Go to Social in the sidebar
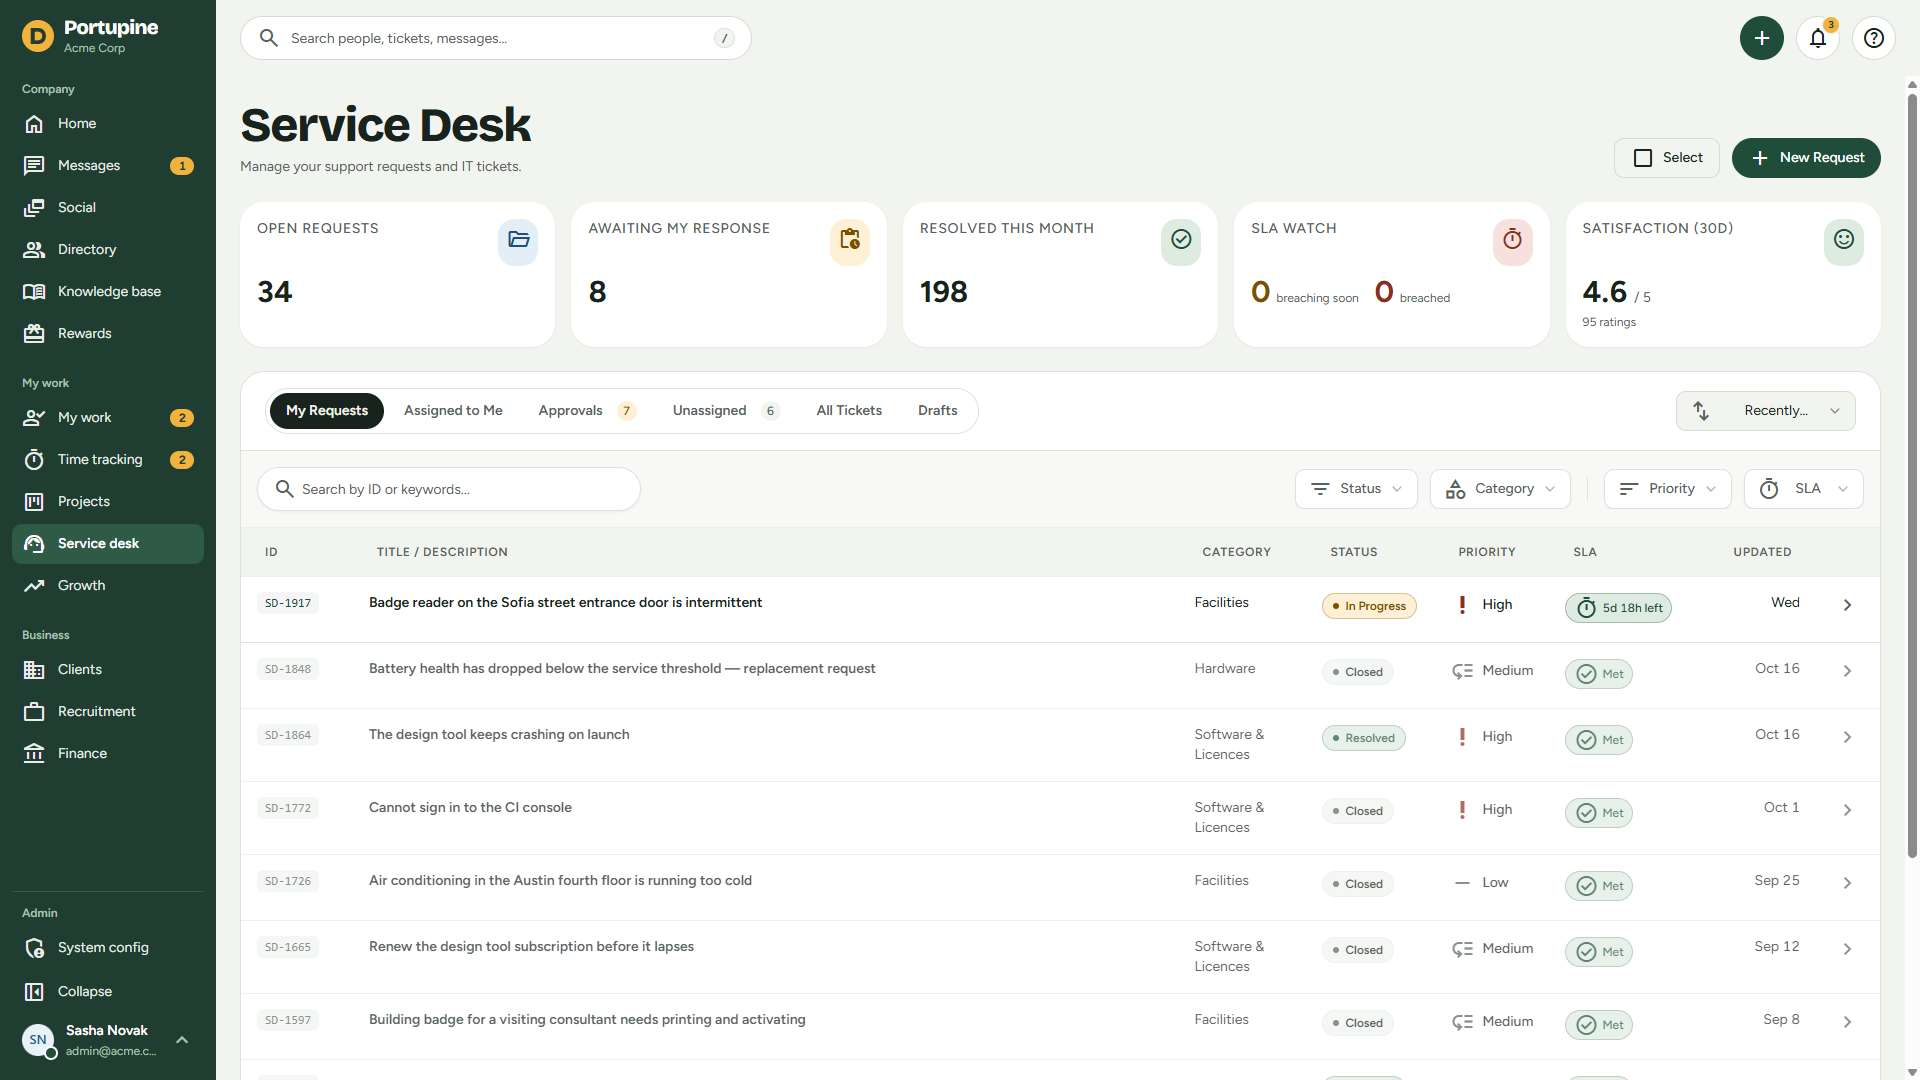The image size is (1920, 1080). 108,208
